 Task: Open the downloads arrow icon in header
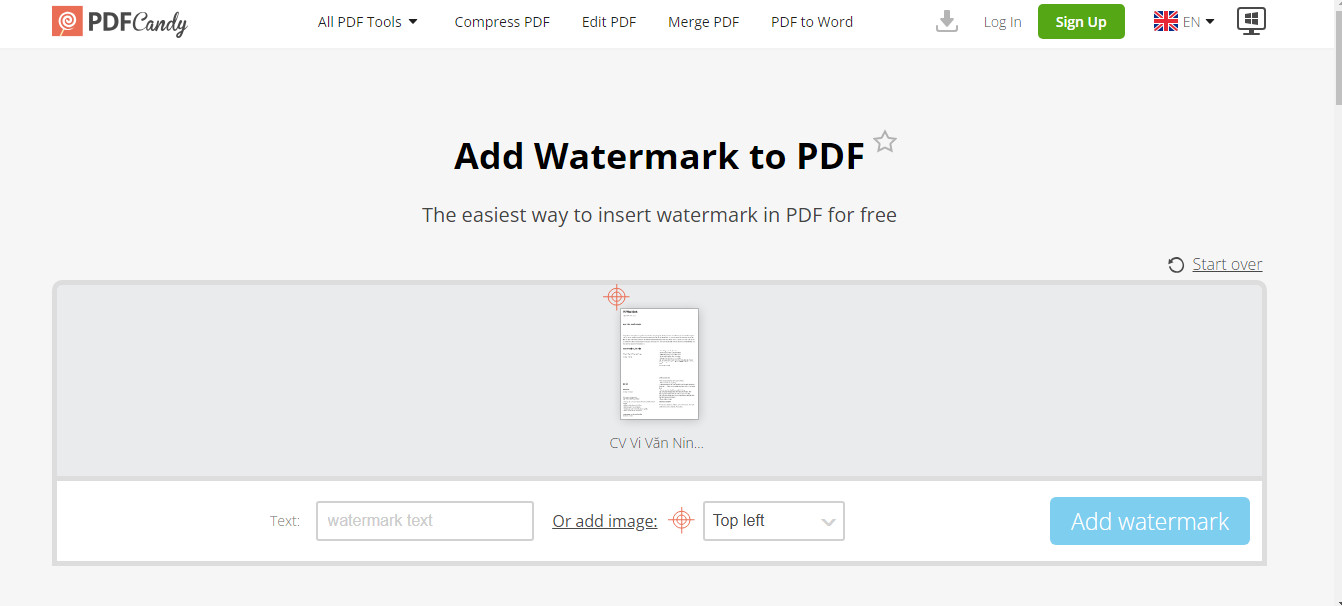pyautogui.click(x=947, y=21)
